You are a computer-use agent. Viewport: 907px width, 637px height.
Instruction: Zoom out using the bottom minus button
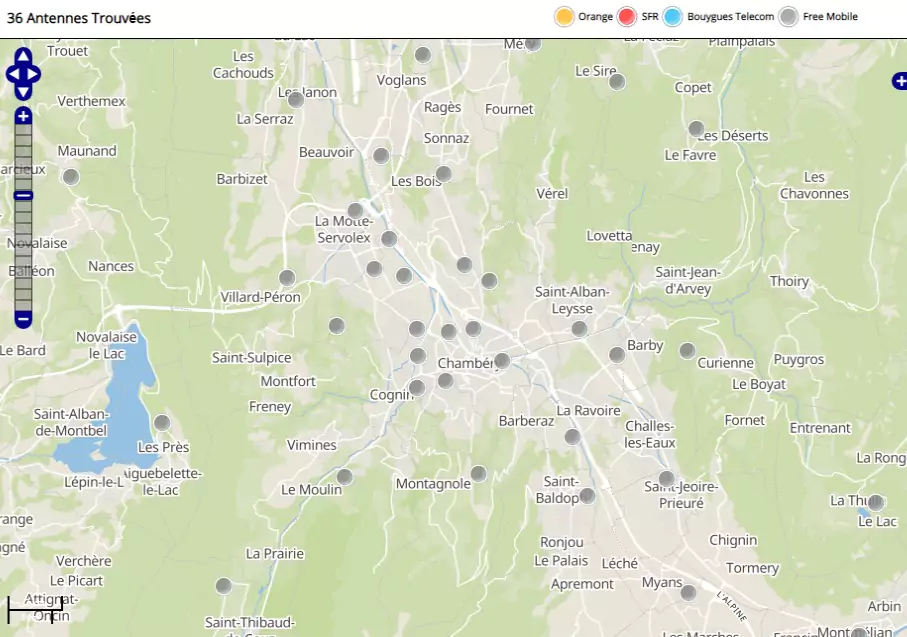point(23,319)
